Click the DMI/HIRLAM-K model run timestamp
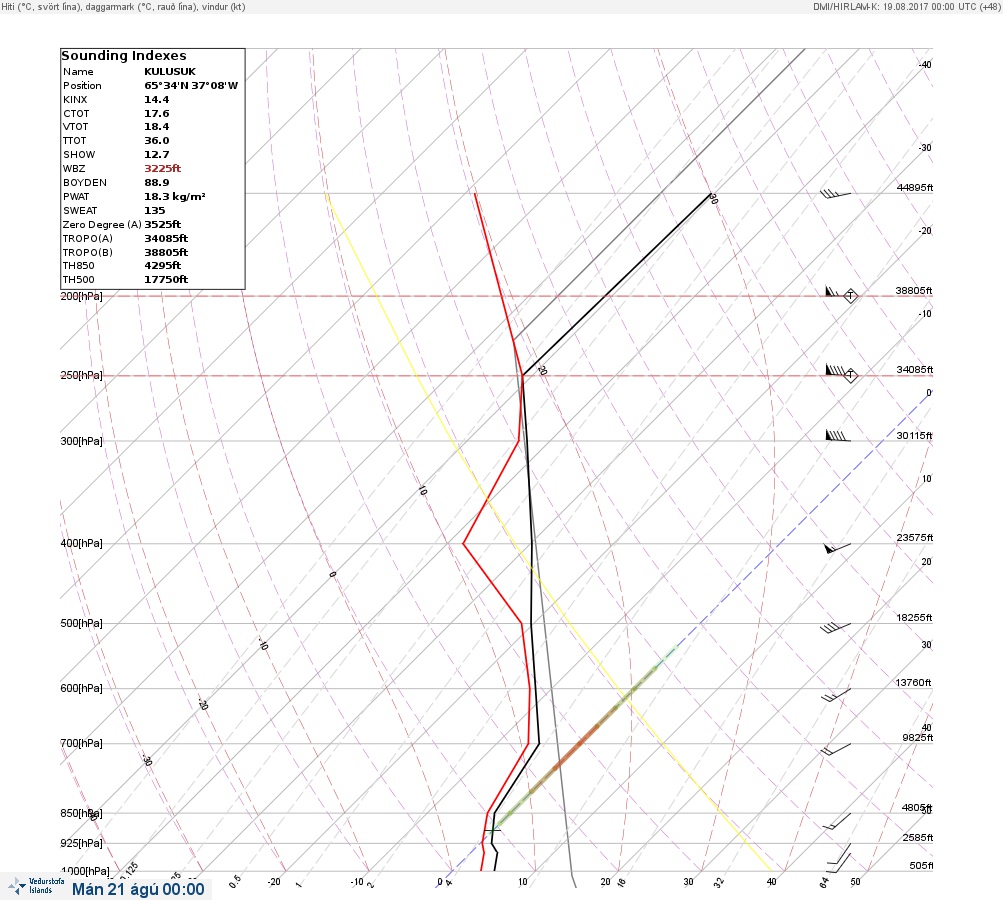 pyautogui.click(x=906, y=6)
